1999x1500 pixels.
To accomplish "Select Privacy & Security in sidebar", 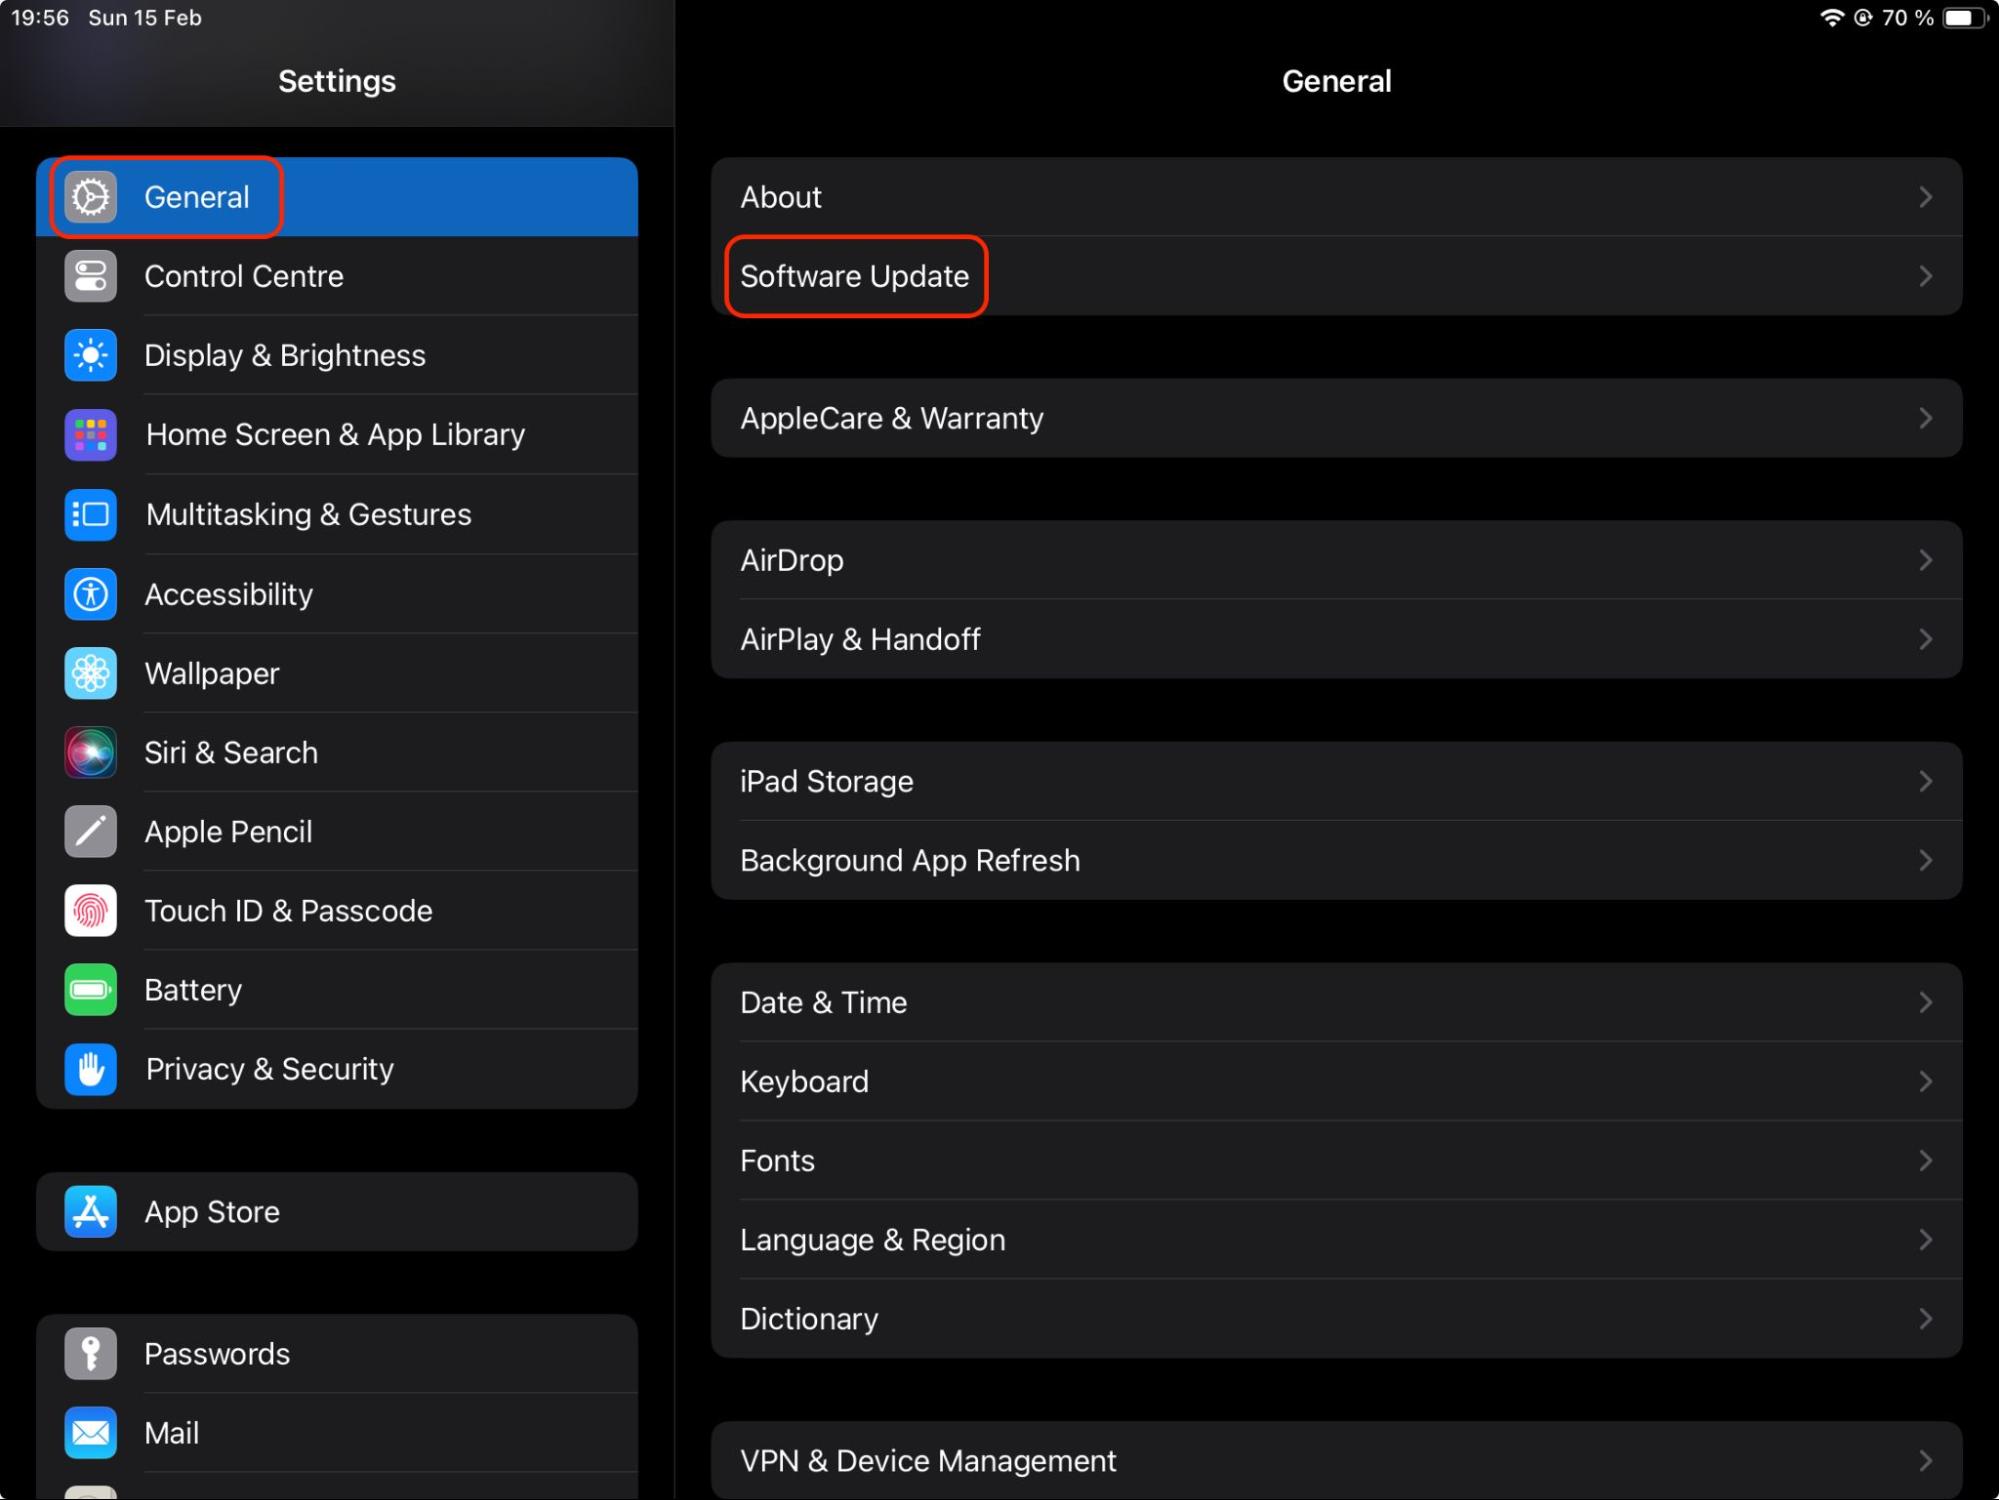I will 269,1068.
